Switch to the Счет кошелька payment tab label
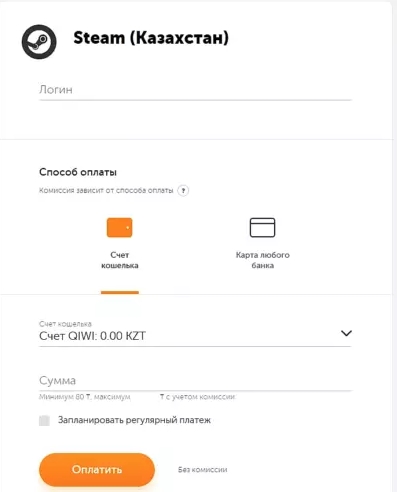Screen dimensions: 397x492 pyautogui.click(x=120, y=260)
